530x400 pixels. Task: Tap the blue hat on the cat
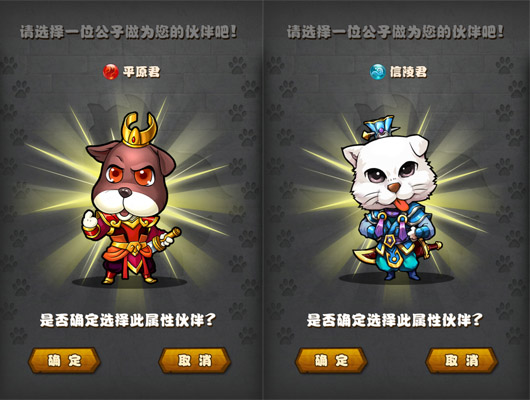382,127
